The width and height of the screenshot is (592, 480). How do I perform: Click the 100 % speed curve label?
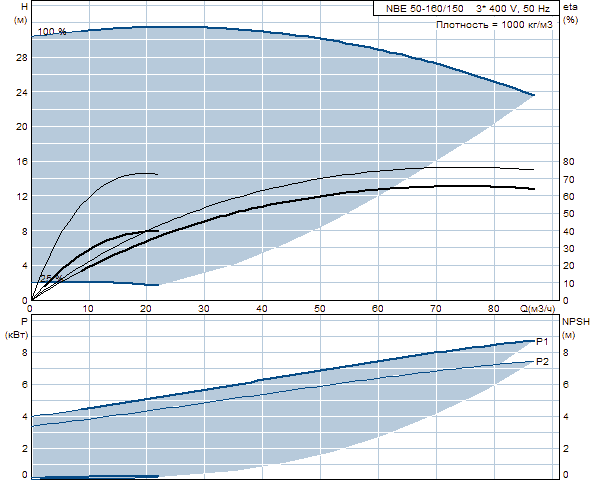[x=52, y=32]
